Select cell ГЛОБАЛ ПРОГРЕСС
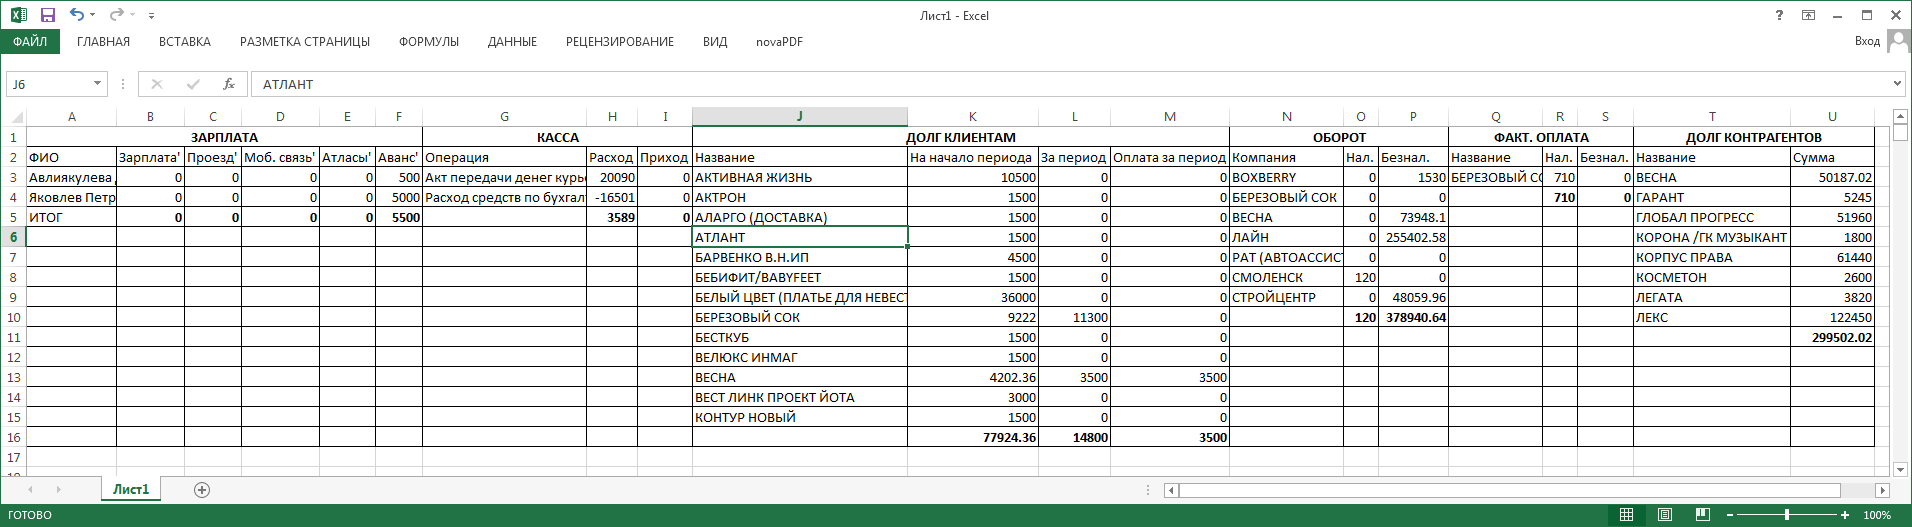Image resolution: width=1912 pixels, height=527 pixels. pos(1712,217)
